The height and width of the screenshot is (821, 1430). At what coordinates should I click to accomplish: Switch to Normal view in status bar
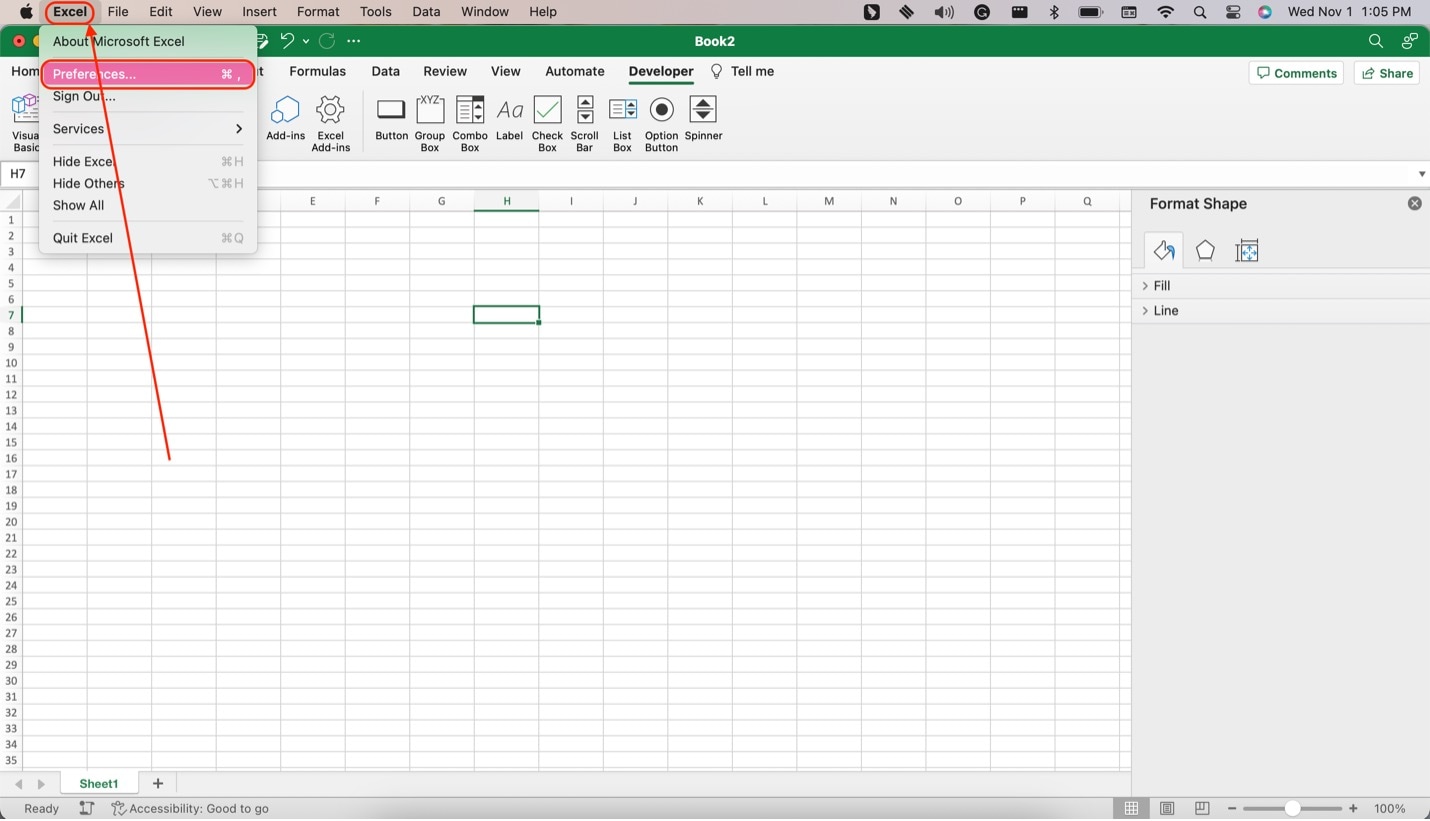(1131, 808)
